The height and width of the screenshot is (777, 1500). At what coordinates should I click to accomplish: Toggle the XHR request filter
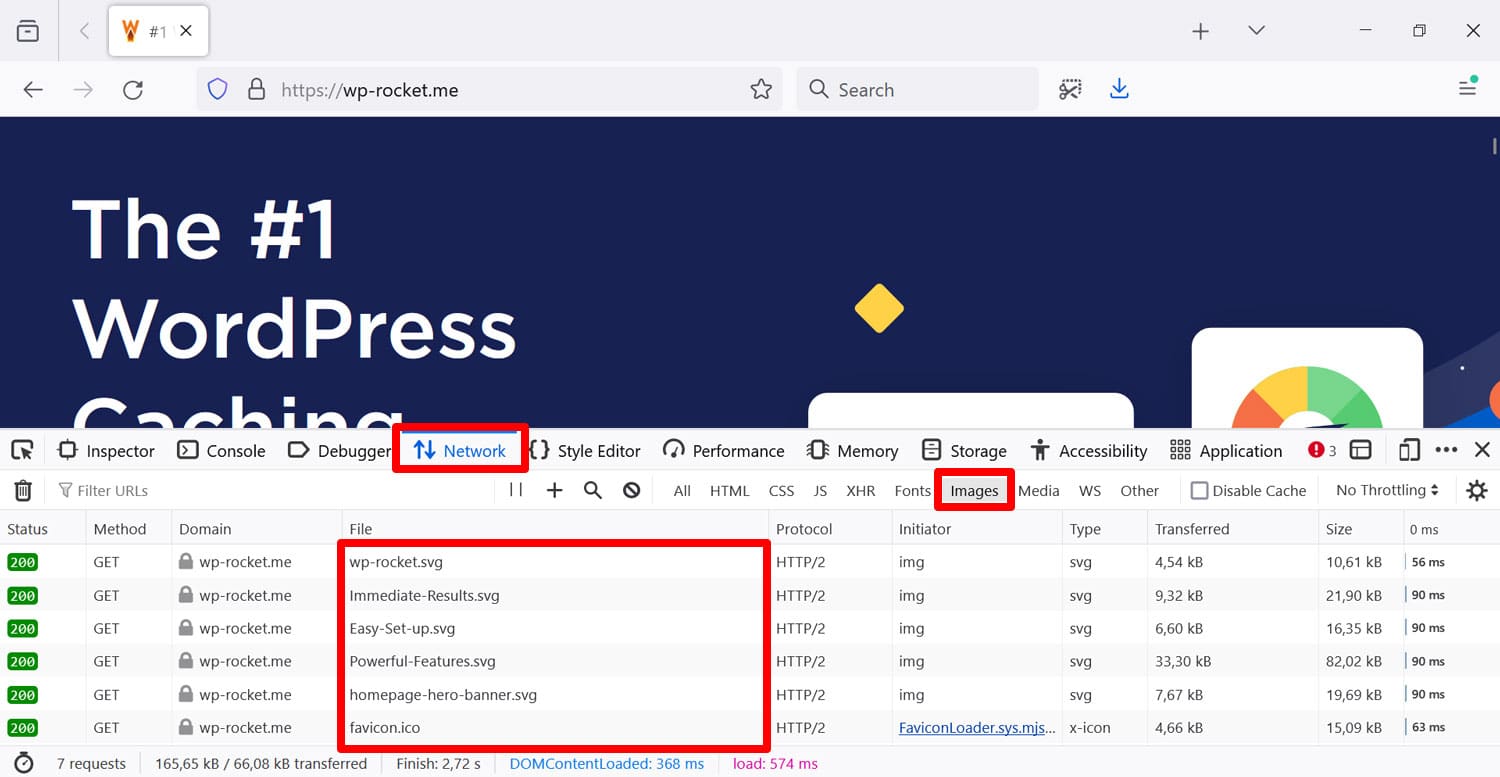[860, 491]
